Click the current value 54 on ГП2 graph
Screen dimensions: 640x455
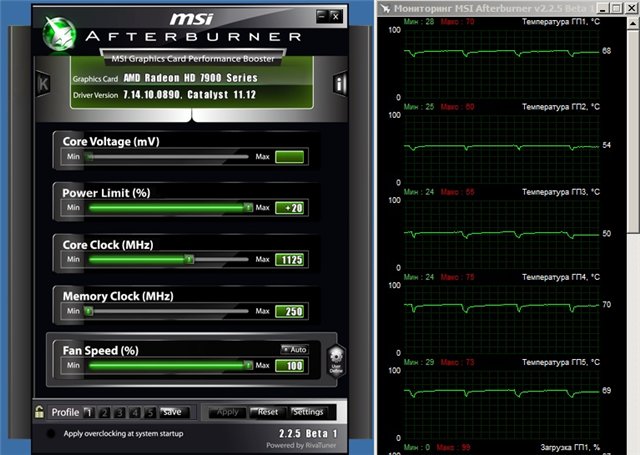point(607,145)
